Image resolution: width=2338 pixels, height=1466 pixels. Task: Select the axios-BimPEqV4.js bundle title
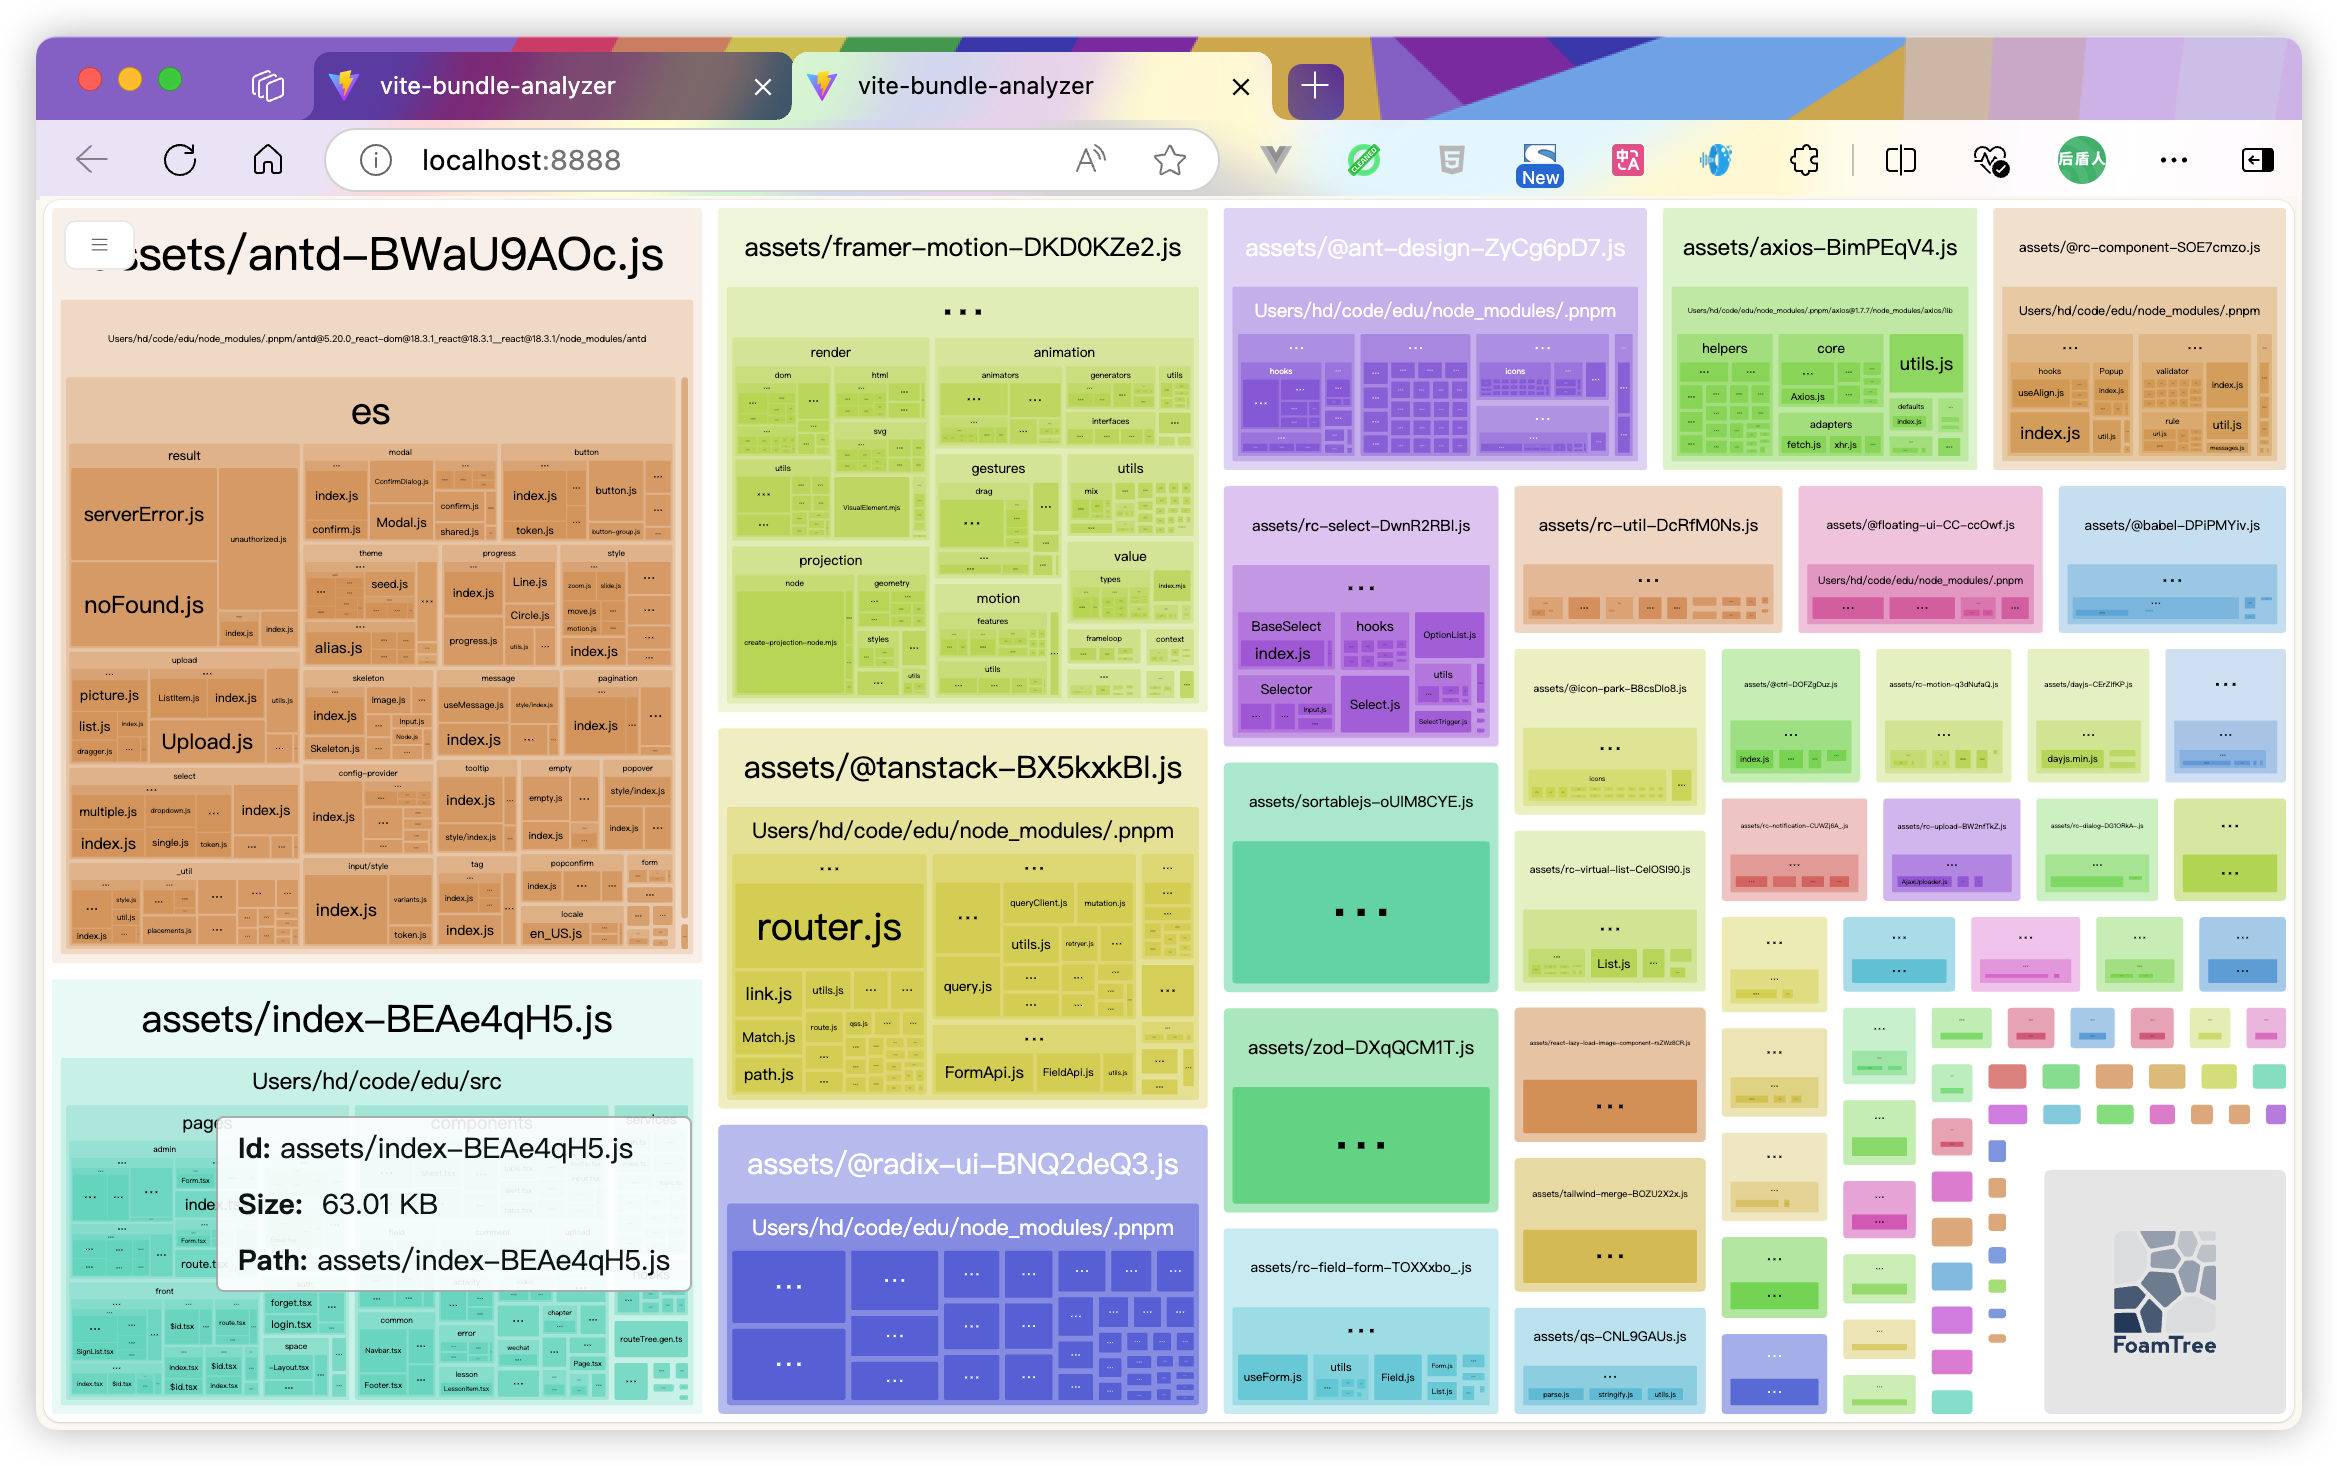[1820, 248]
